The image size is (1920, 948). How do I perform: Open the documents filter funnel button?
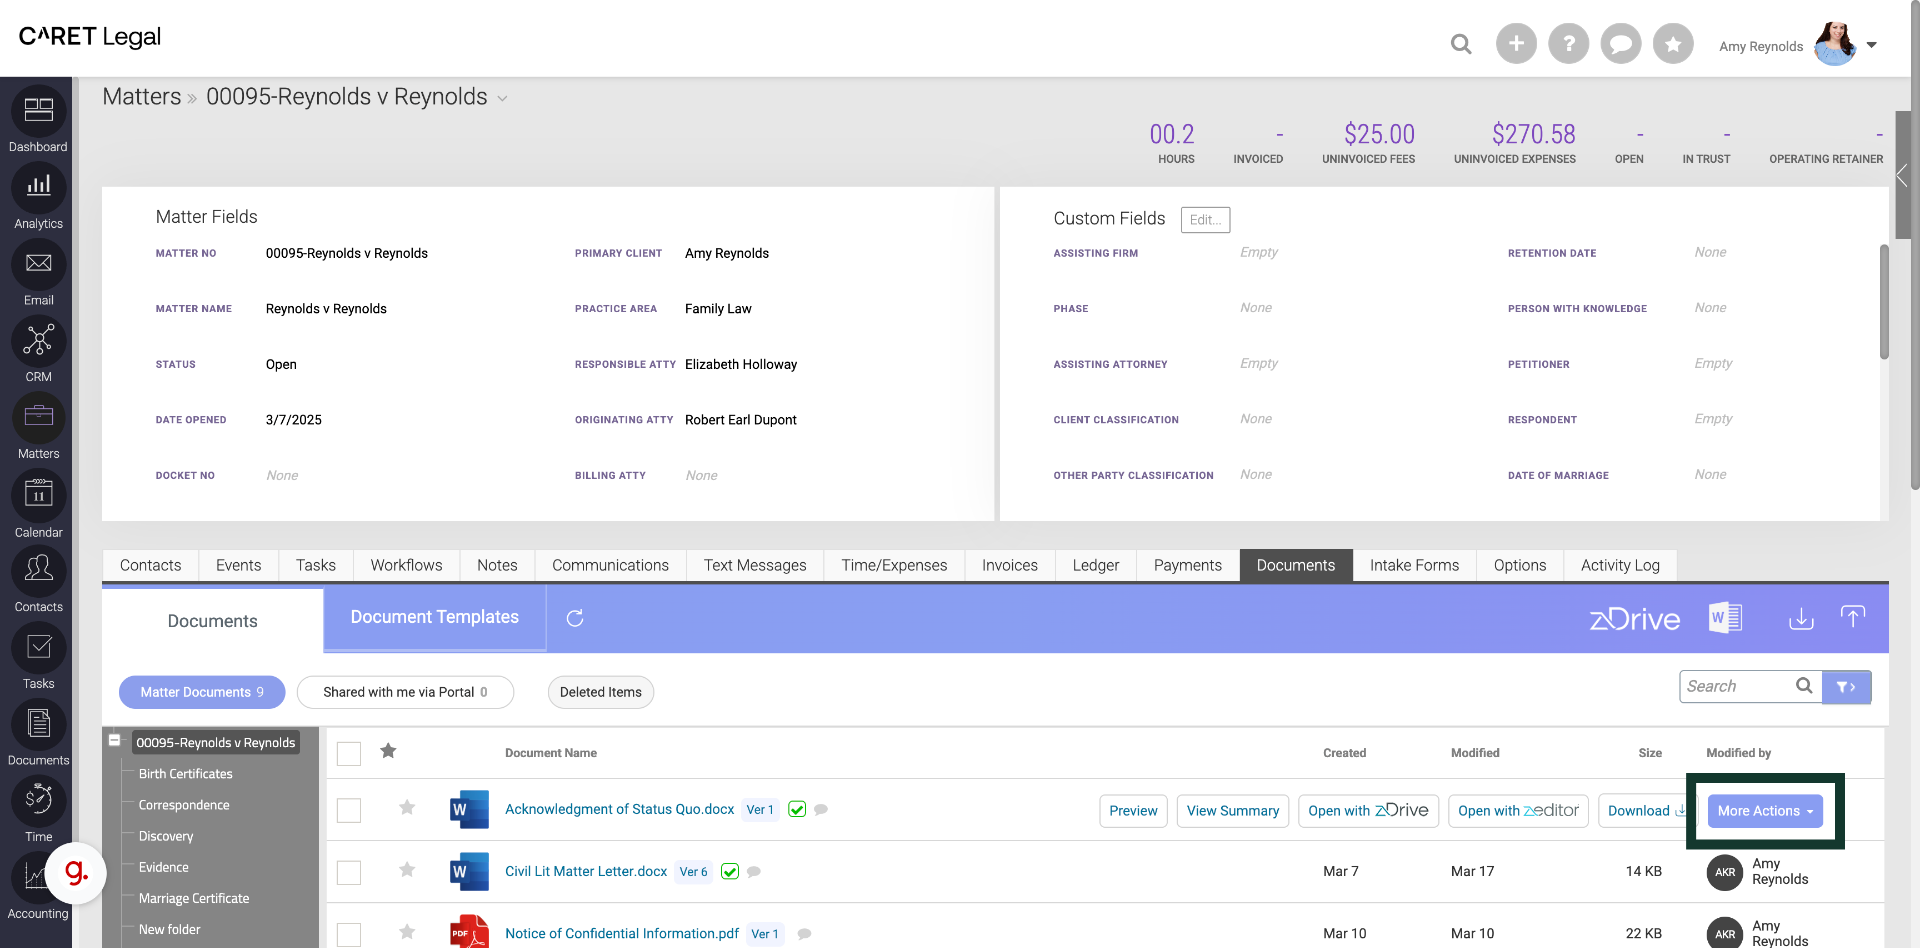(x=1846, y=687)
